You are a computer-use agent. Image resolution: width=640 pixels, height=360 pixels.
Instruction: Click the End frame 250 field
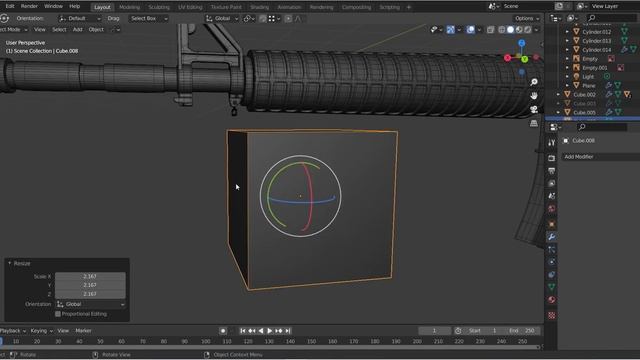tap(522, 331)
